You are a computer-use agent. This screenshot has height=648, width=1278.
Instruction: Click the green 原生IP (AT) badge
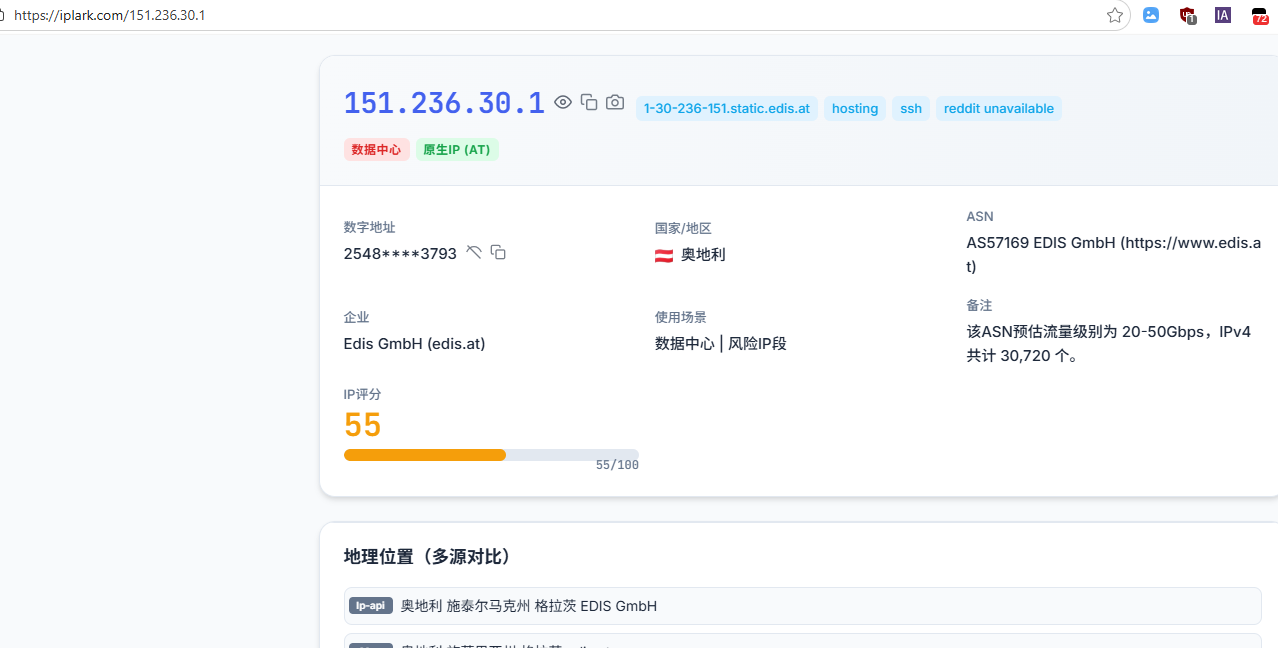pyautogui.click(x=457, y=149)
